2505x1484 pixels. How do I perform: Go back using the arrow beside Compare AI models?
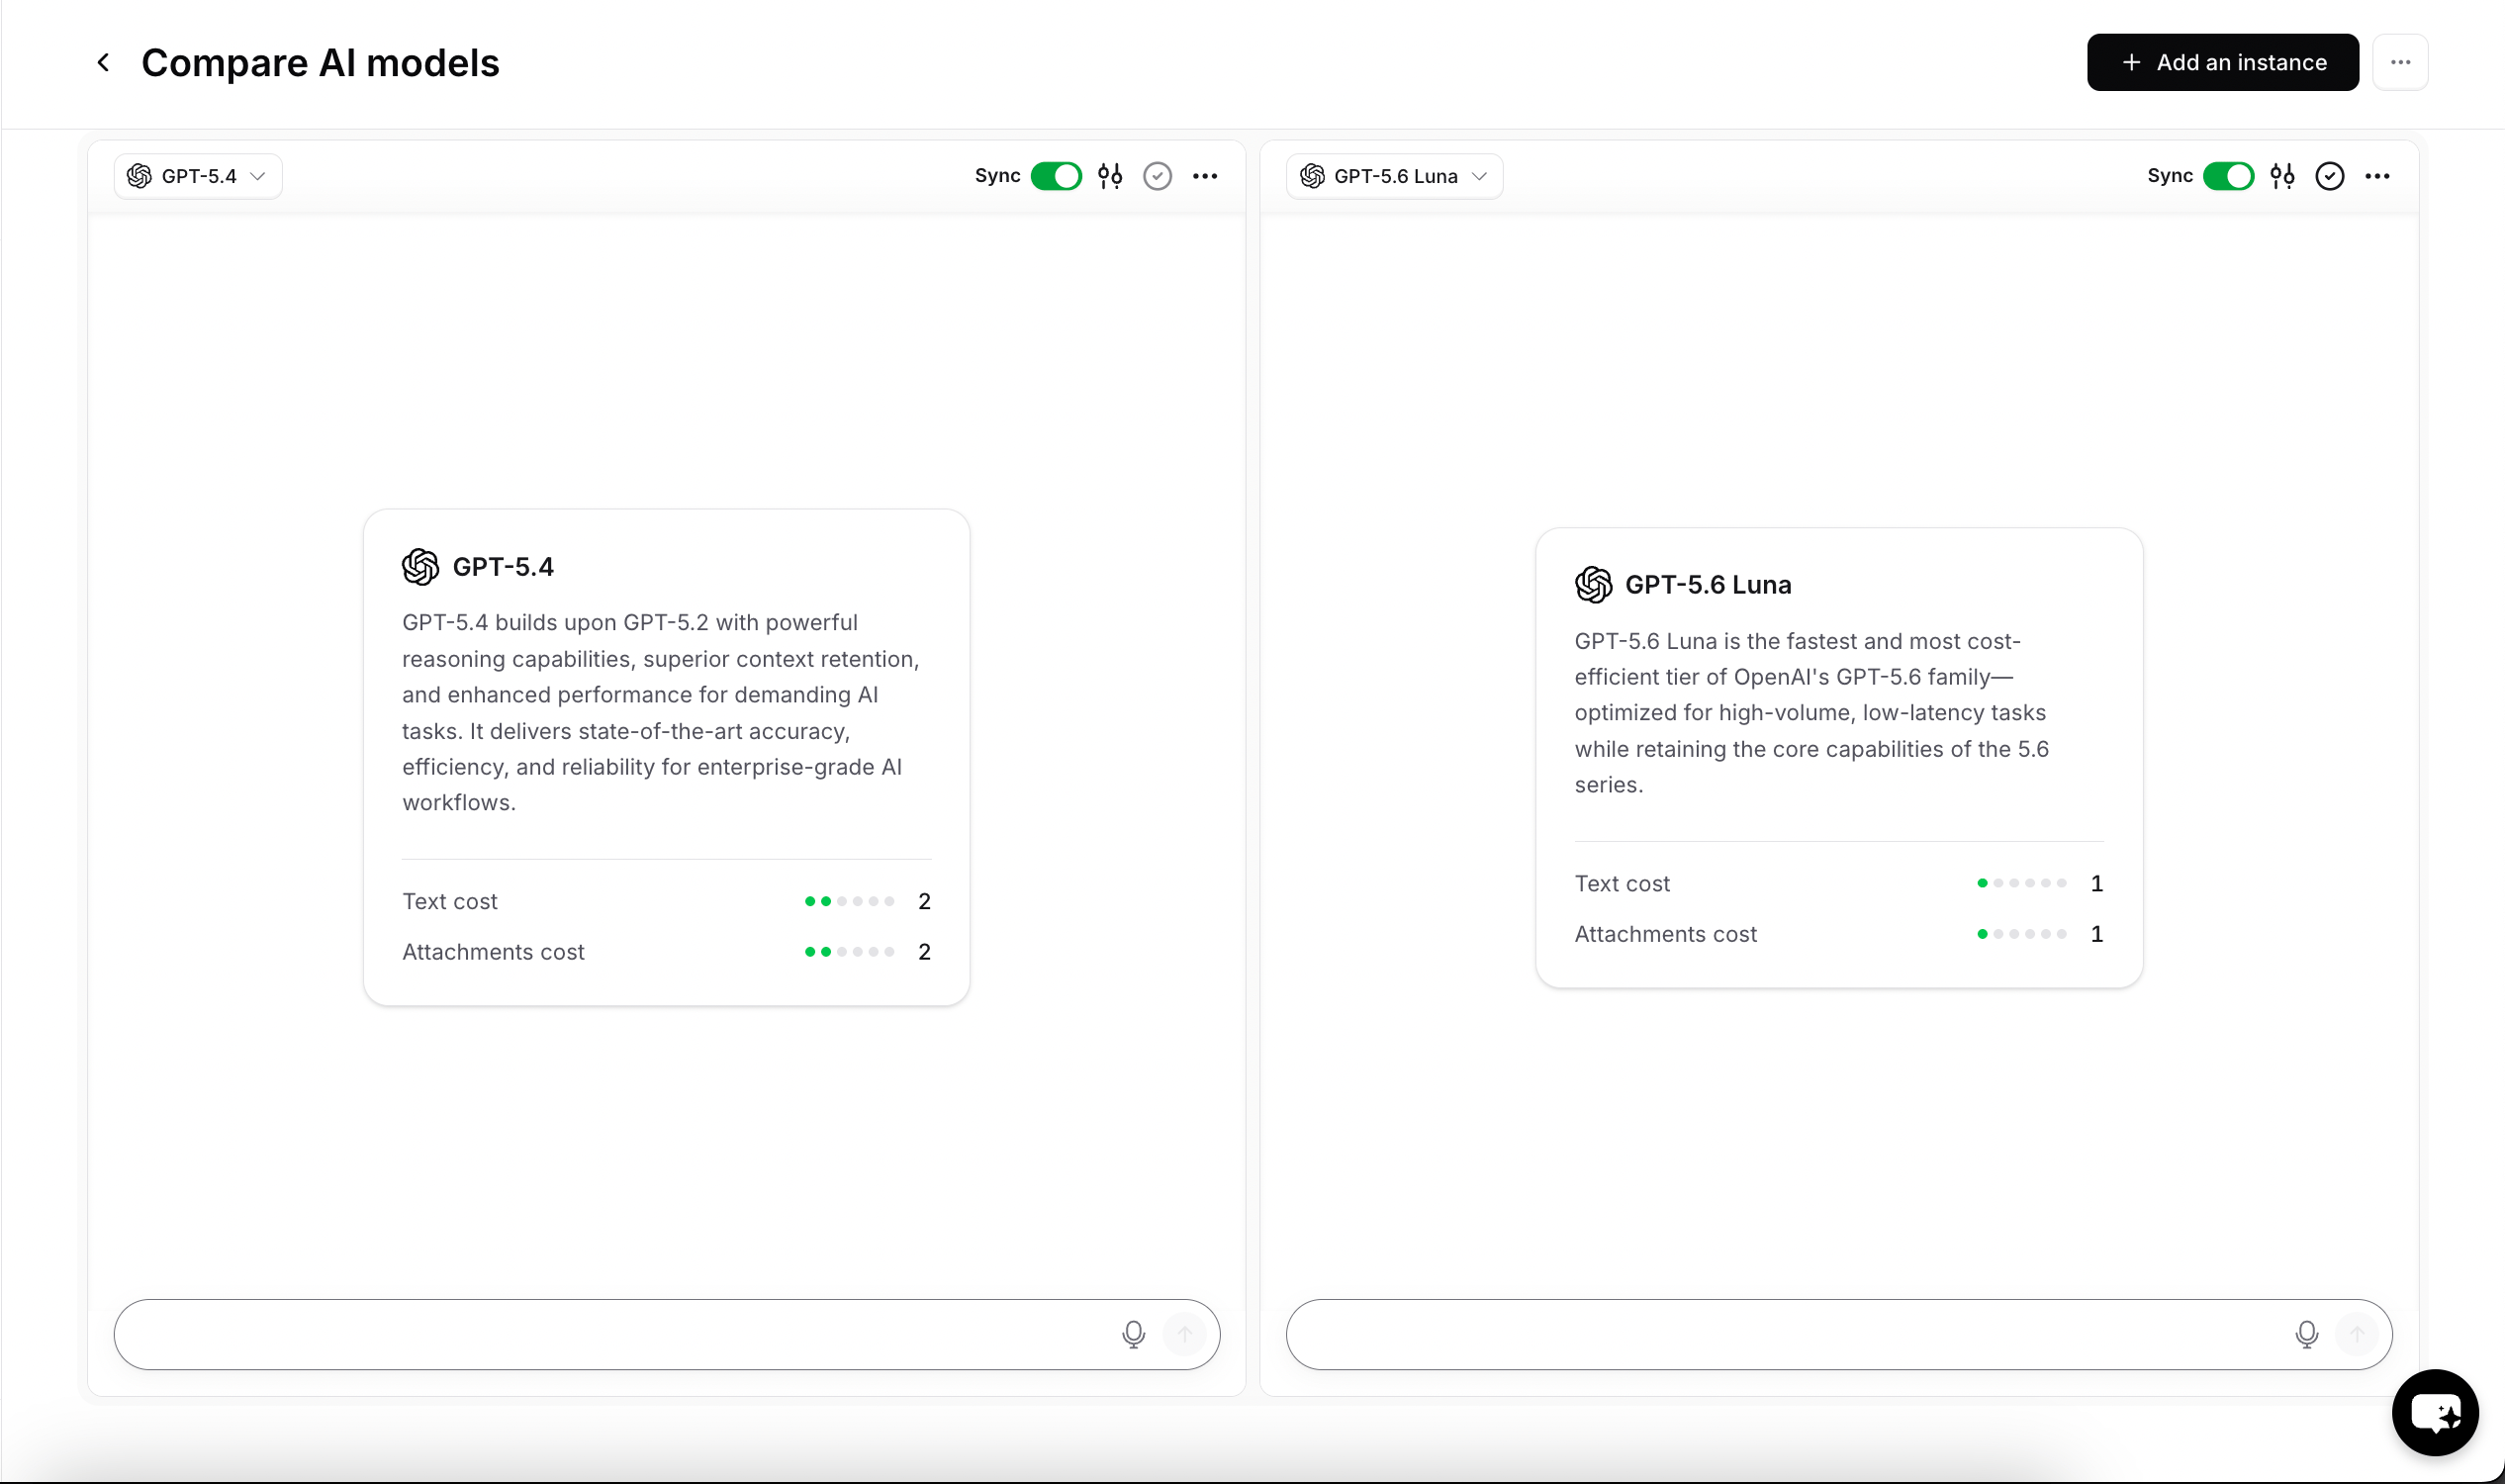103,62
